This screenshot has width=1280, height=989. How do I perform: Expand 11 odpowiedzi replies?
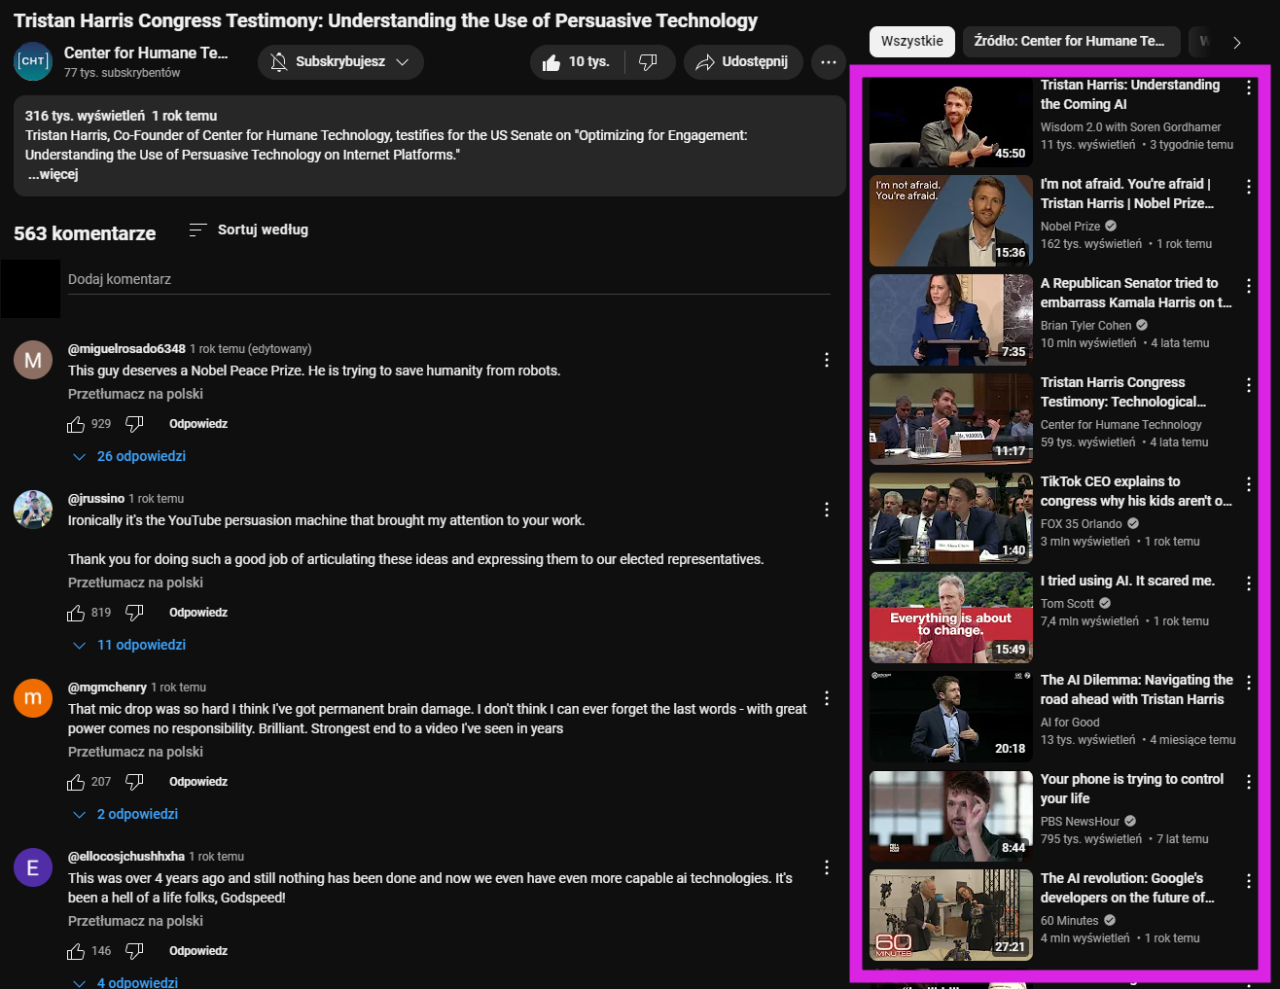tap(130, 645)
